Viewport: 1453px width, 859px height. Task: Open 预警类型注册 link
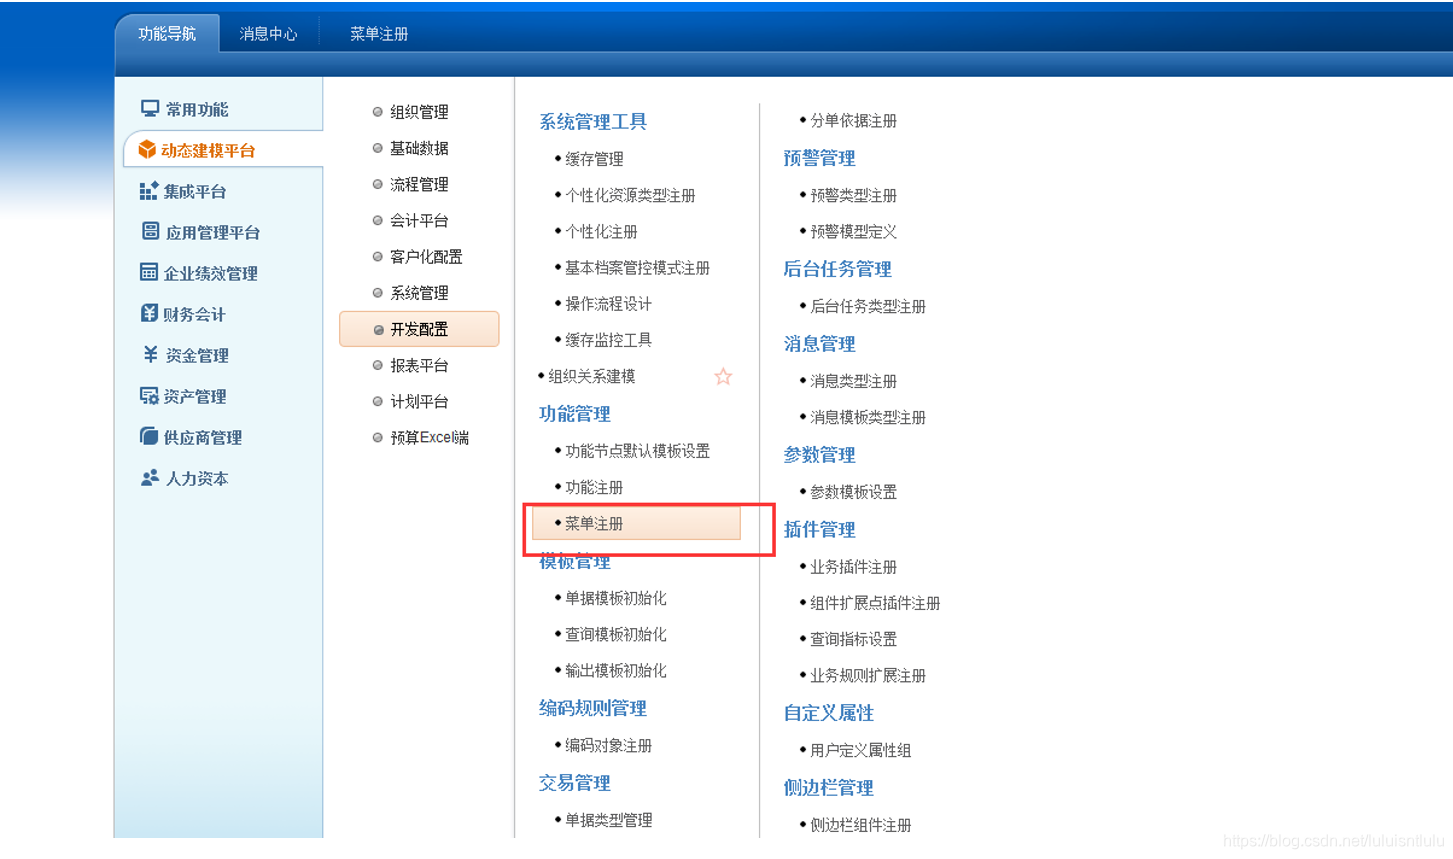853,195
